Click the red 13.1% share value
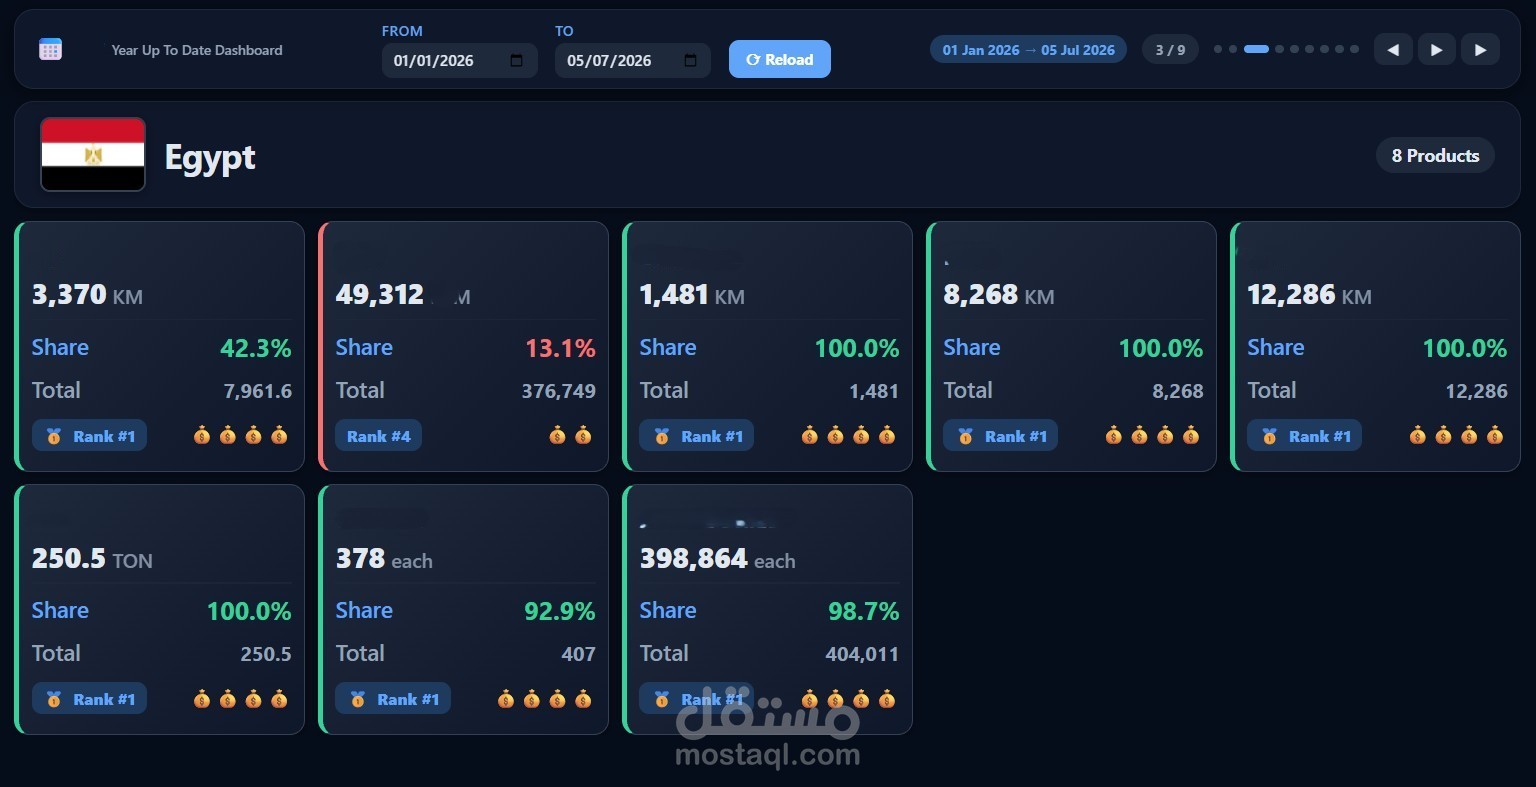 click(561, 348)
